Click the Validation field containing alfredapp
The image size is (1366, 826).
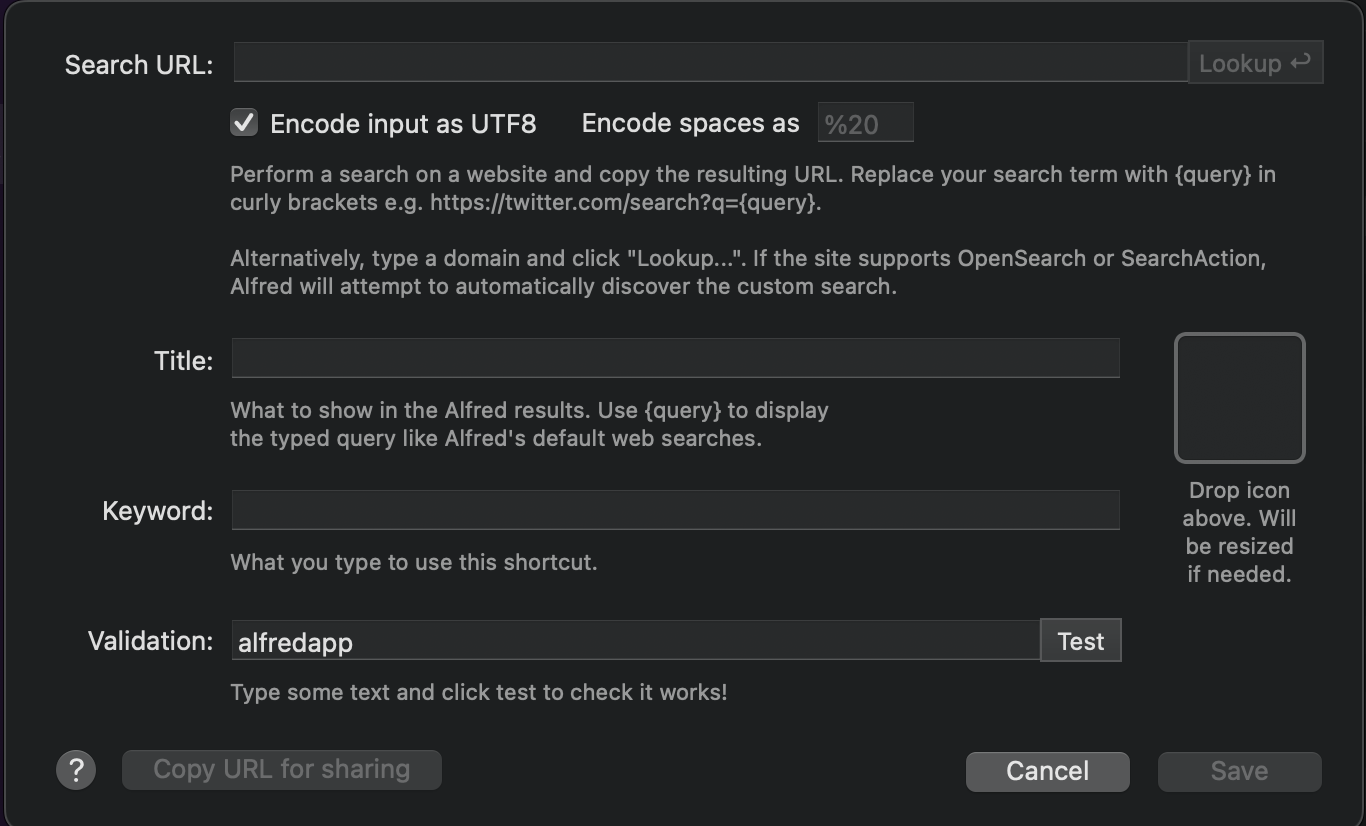pyautogui.click(x=636, y=640)
